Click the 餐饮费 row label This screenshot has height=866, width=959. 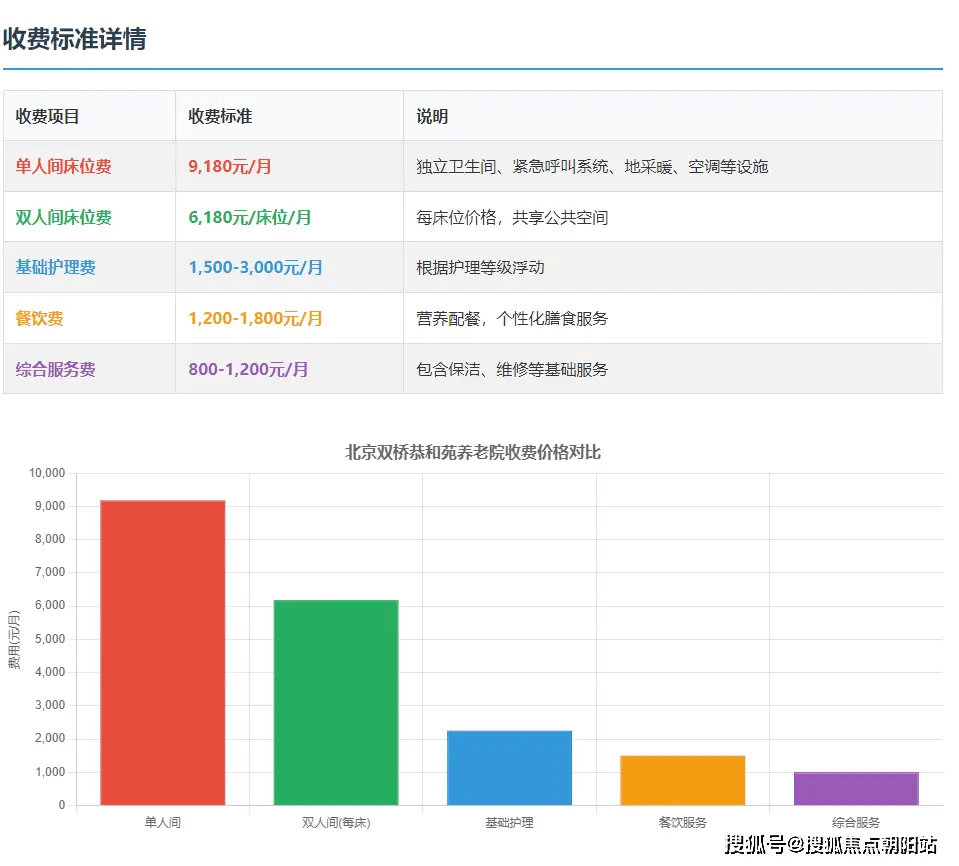[40, 318]
